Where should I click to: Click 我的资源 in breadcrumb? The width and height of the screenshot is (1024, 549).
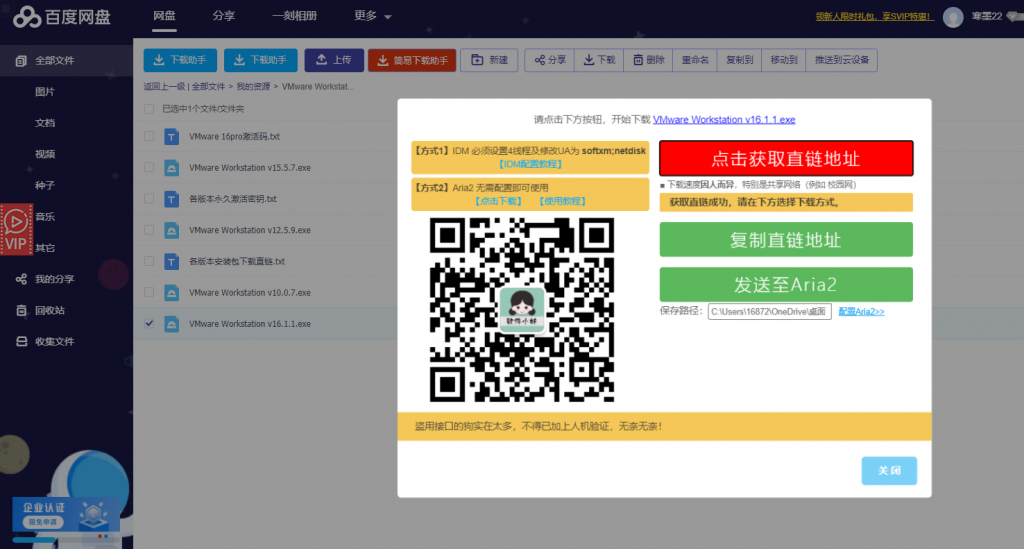[x=253, y=87]
